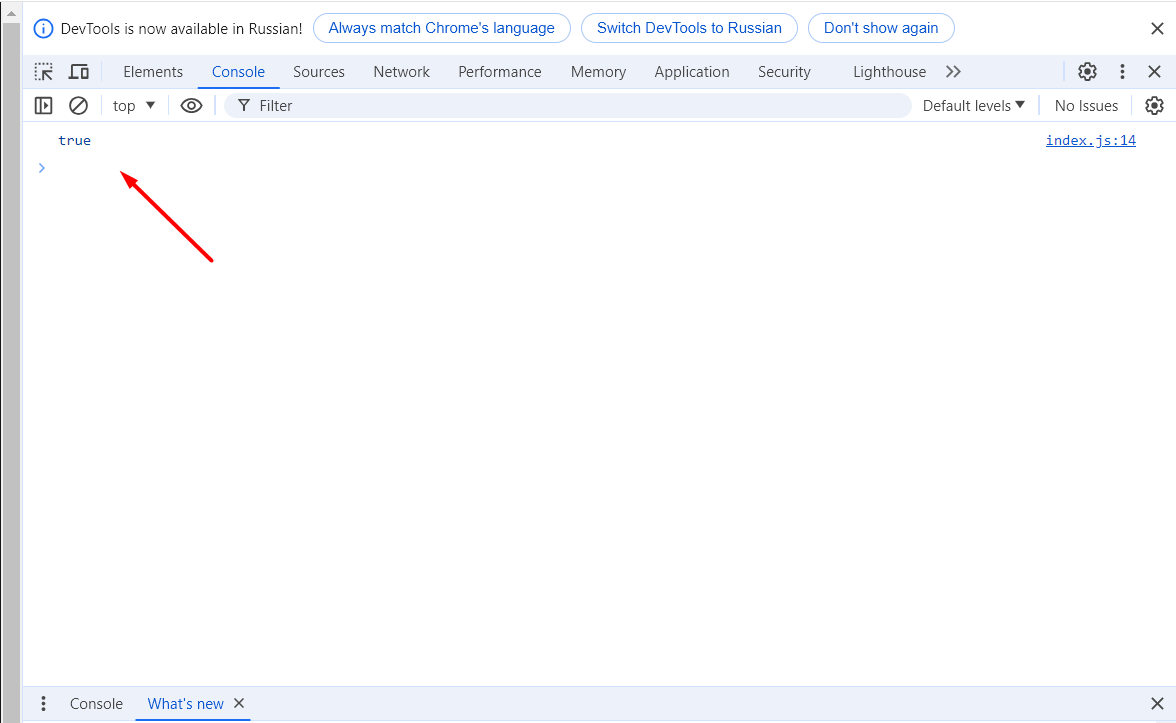
Task: Clear the console with the ban icon
Action: click(x=79, y=106)
